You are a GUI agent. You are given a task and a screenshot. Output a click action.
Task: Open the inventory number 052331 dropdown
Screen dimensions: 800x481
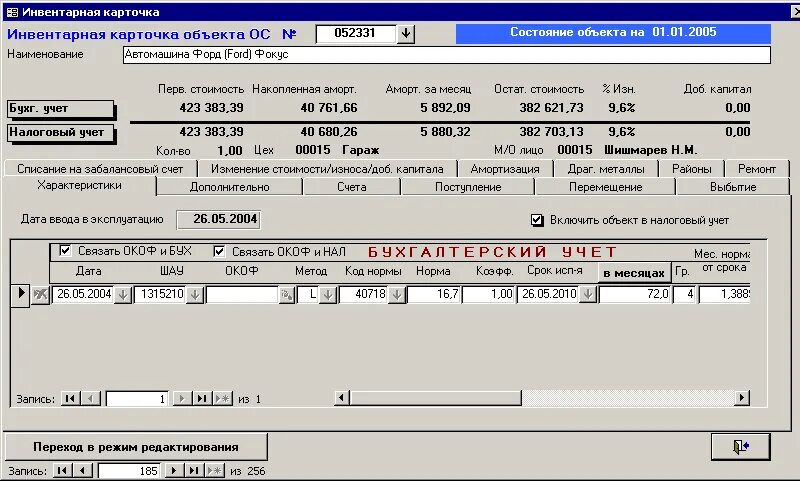pos(406,34)
